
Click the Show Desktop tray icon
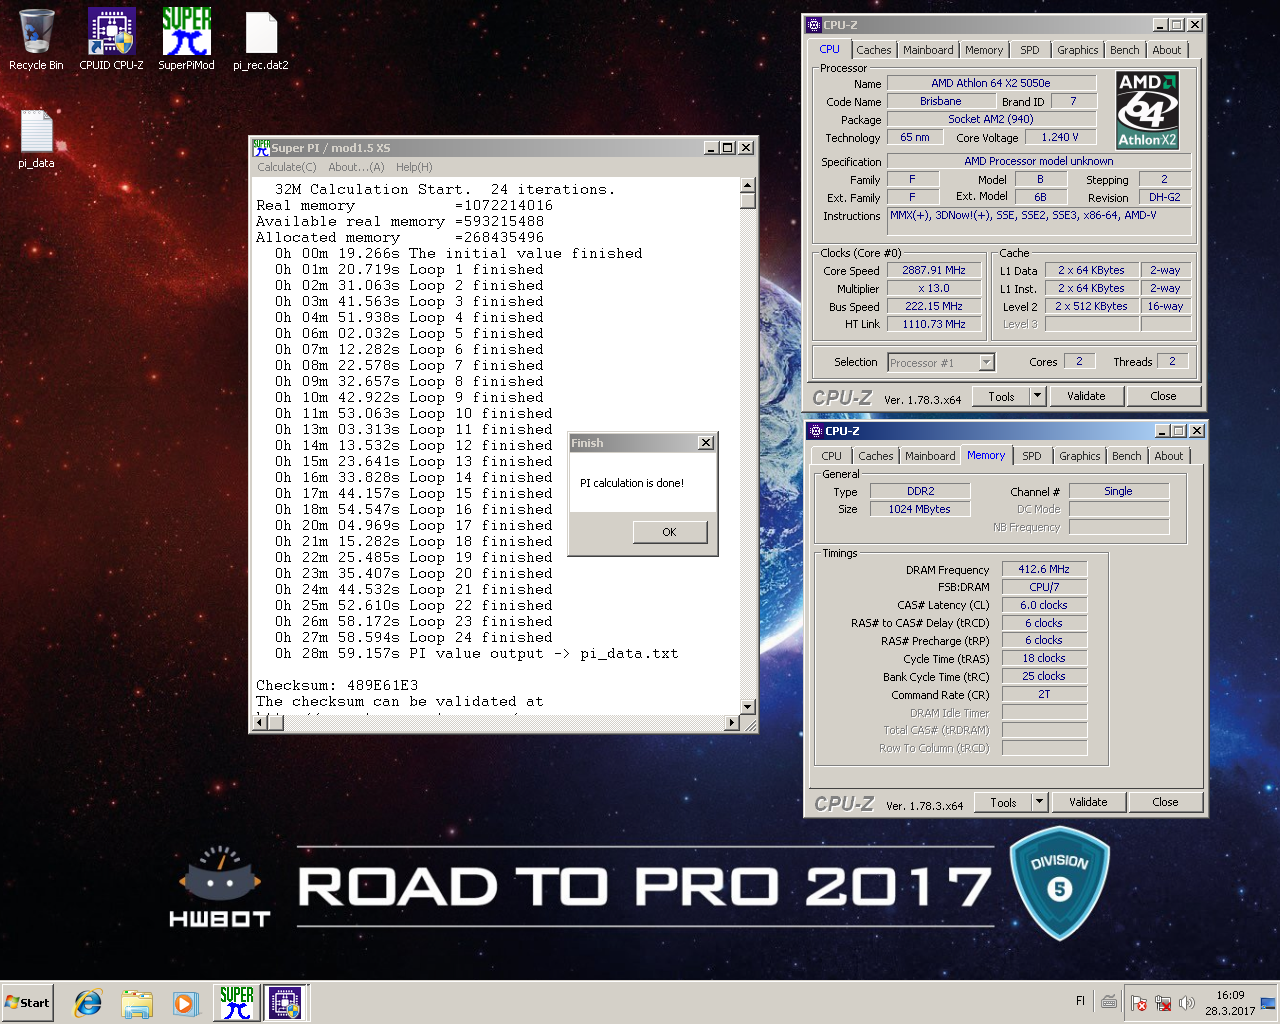pyautogui.click(x=1268, y=1003)
